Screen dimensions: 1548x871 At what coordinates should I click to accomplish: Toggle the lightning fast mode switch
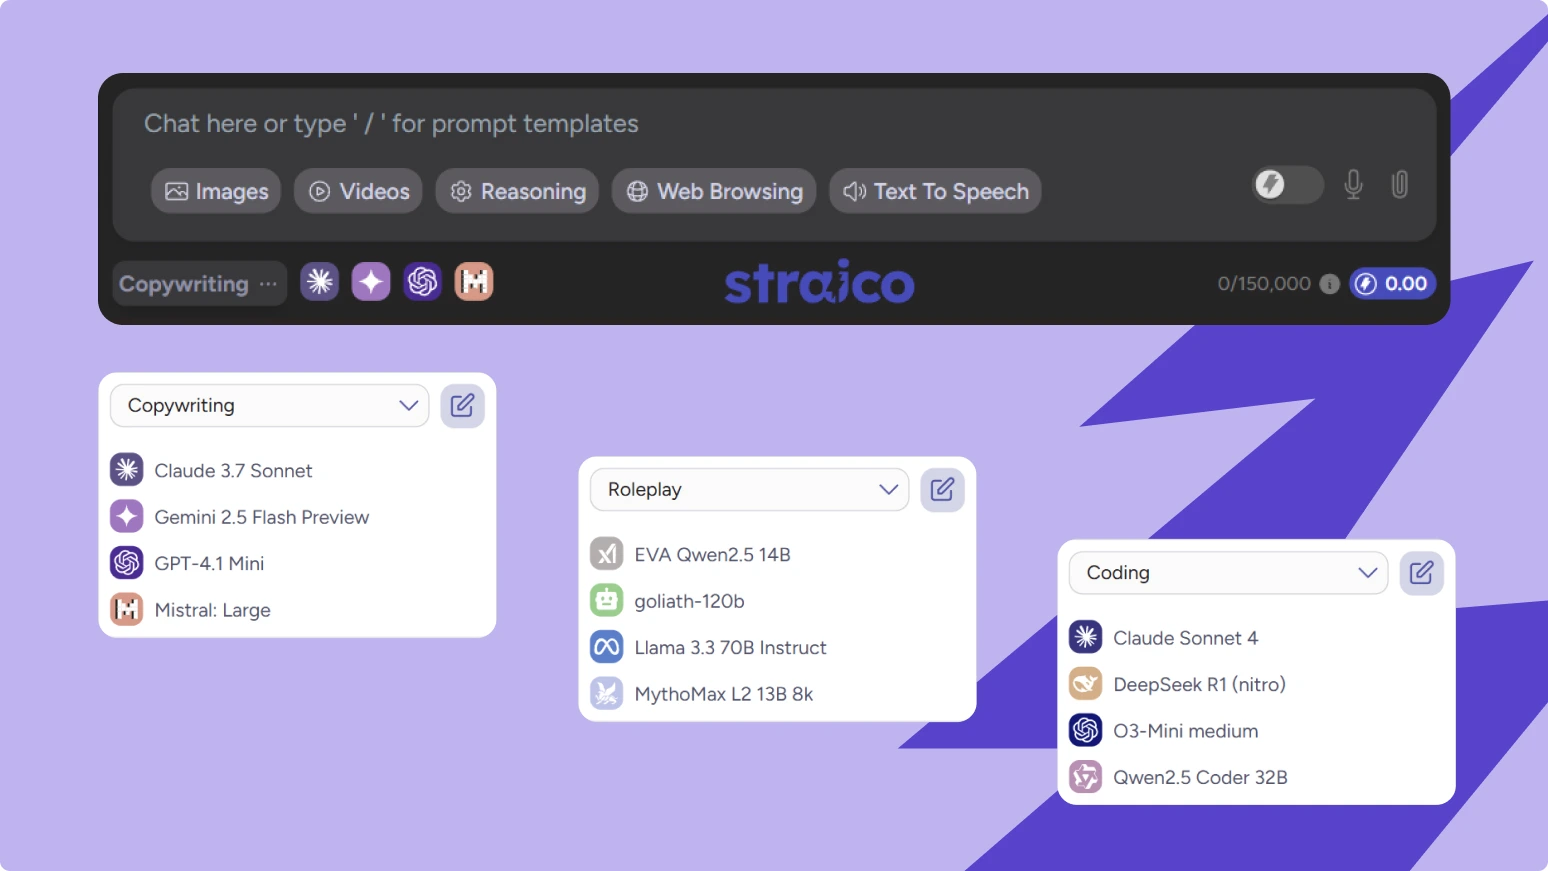1287,185
